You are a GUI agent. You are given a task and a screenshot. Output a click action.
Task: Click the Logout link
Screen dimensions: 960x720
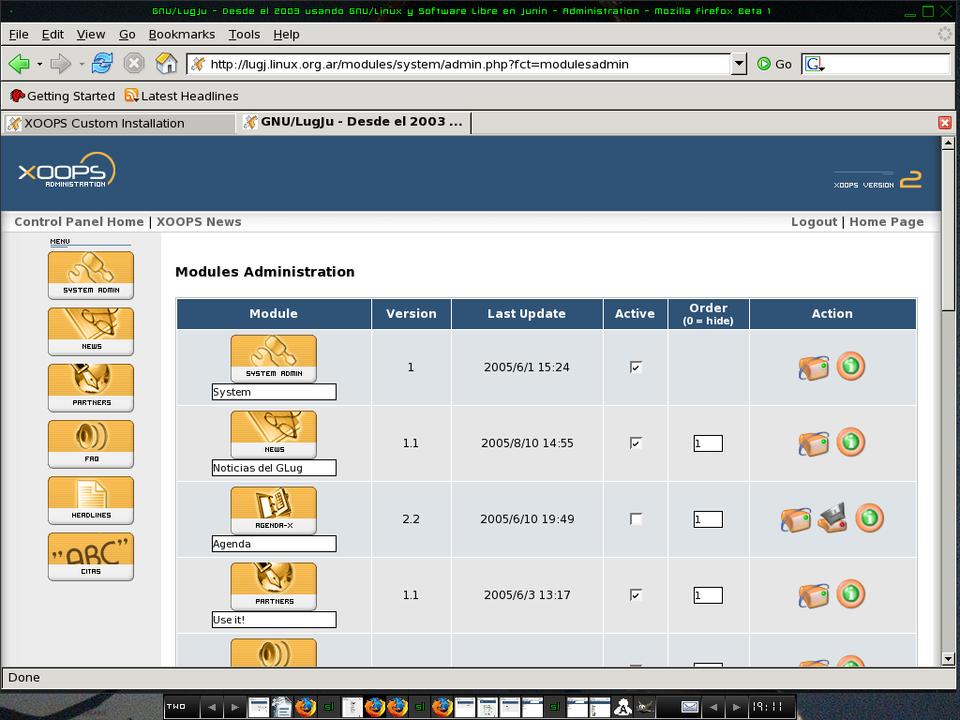pyautogui.click(x=813, y=222)
